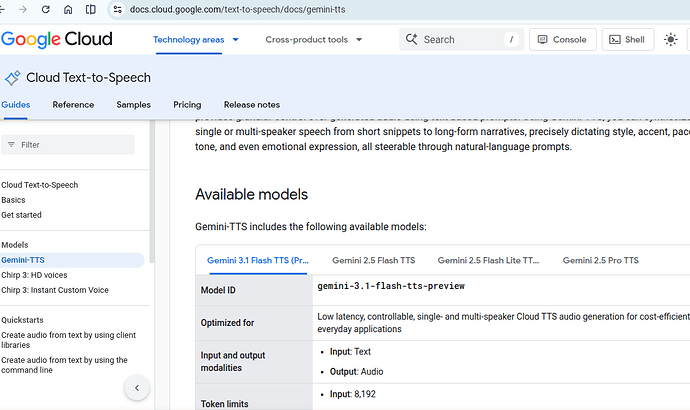Select Gemini 3.1 Flash TTS (Pr... tab

click(258, 260)
